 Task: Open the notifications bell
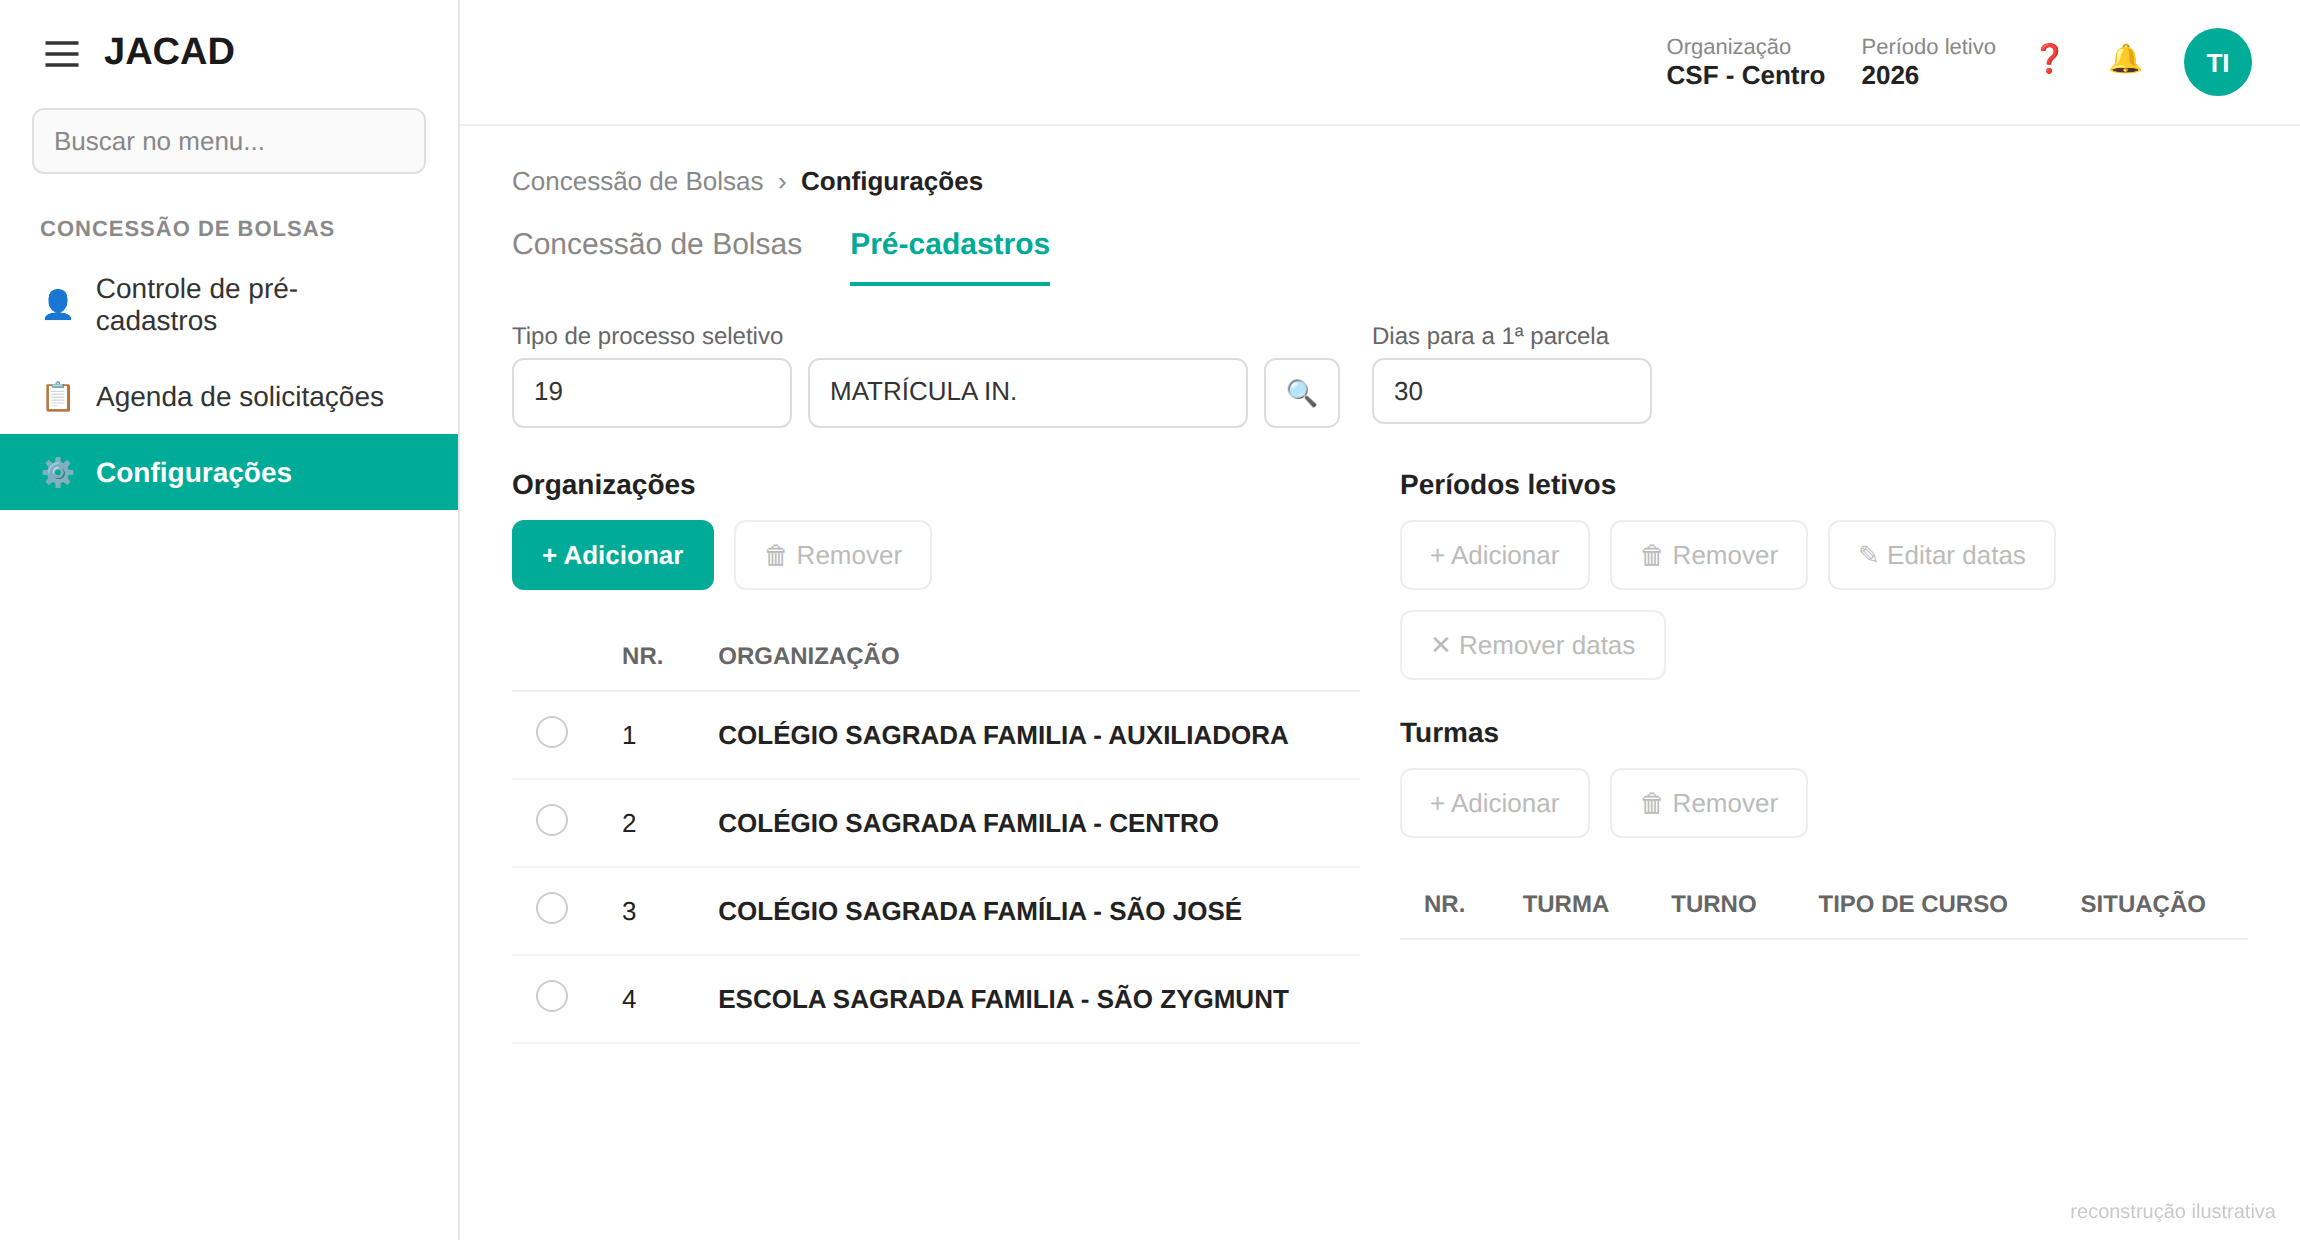coord(2125,60)
